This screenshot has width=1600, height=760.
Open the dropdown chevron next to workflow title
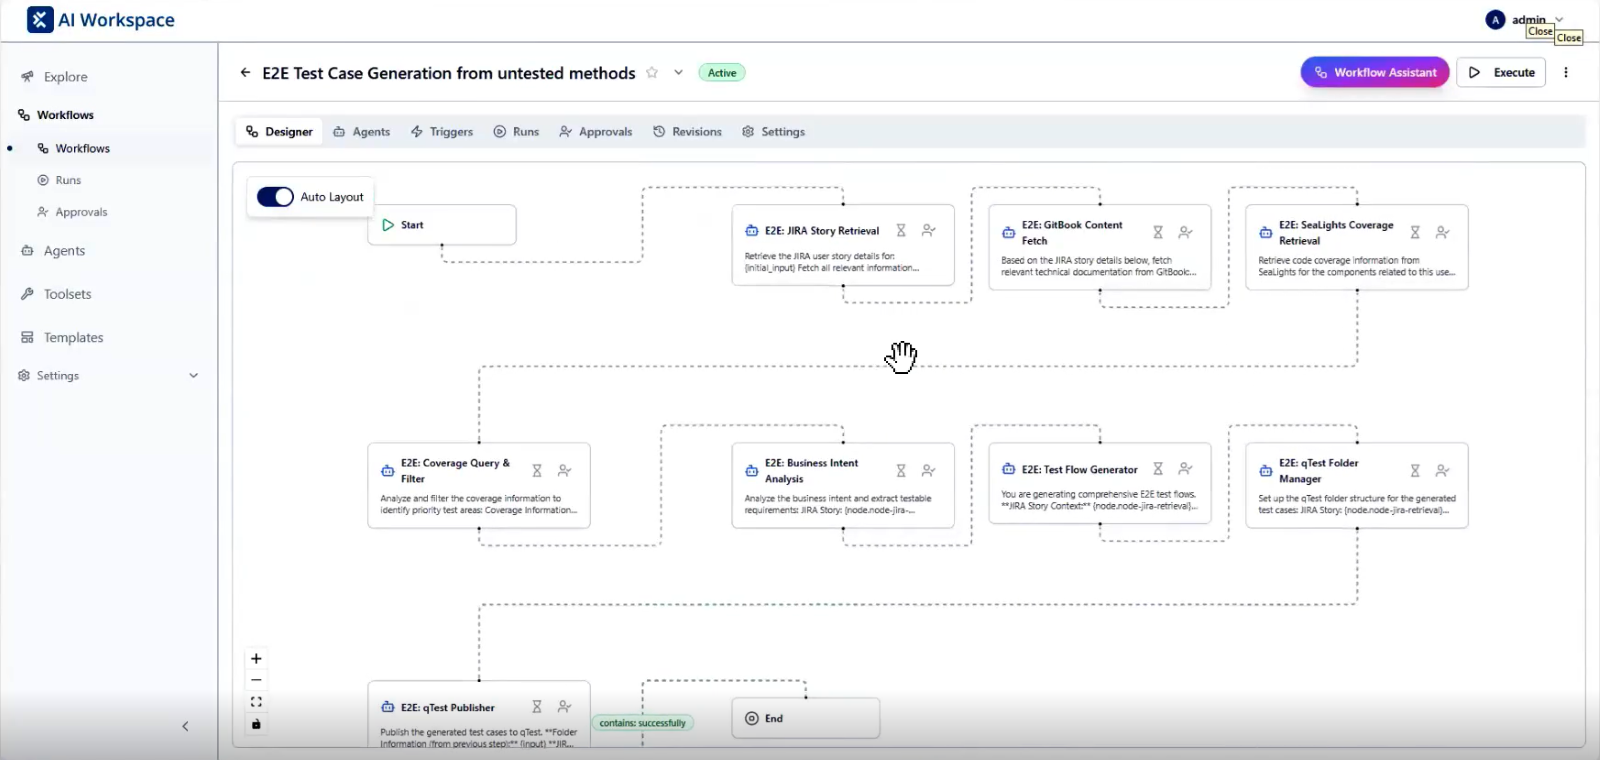point(678,73)
